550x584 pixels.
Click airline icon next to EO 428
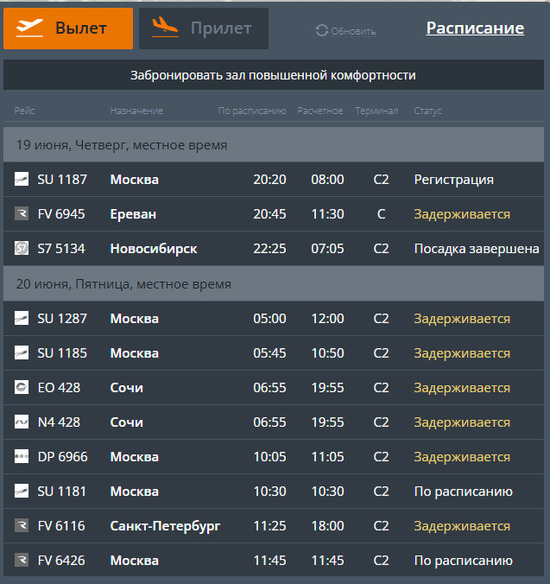[22, 387]
